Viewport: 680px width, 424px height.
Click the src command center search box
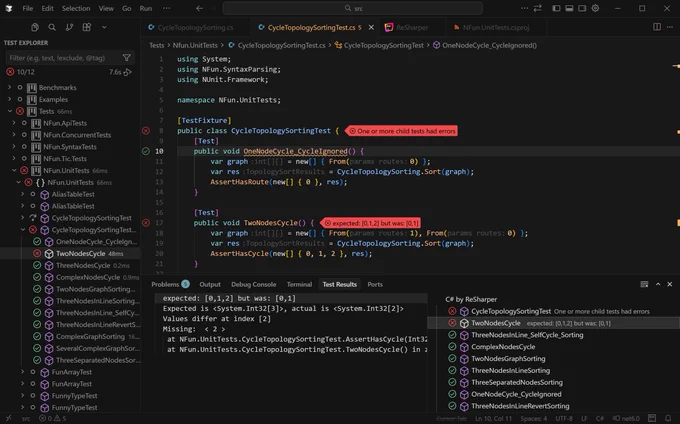353,8
